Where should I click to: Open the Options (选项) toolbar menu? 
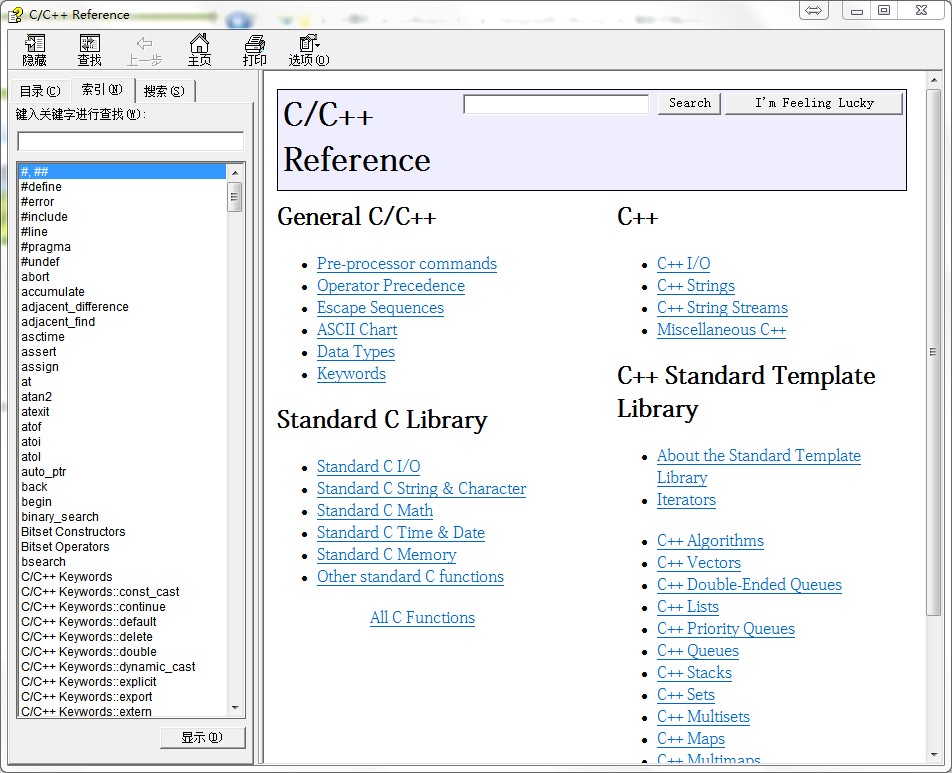pos(308,49)
